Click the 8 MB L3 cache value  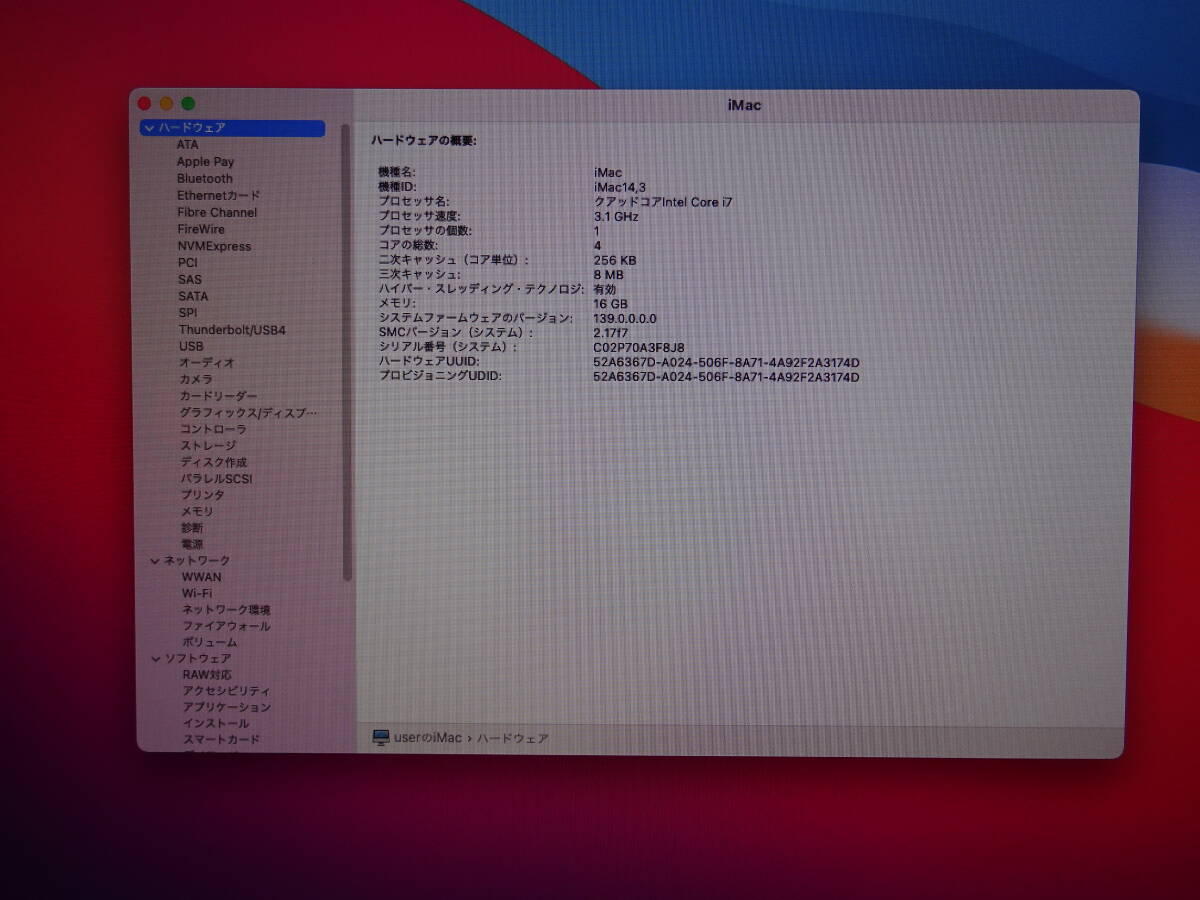coord(608,274)
